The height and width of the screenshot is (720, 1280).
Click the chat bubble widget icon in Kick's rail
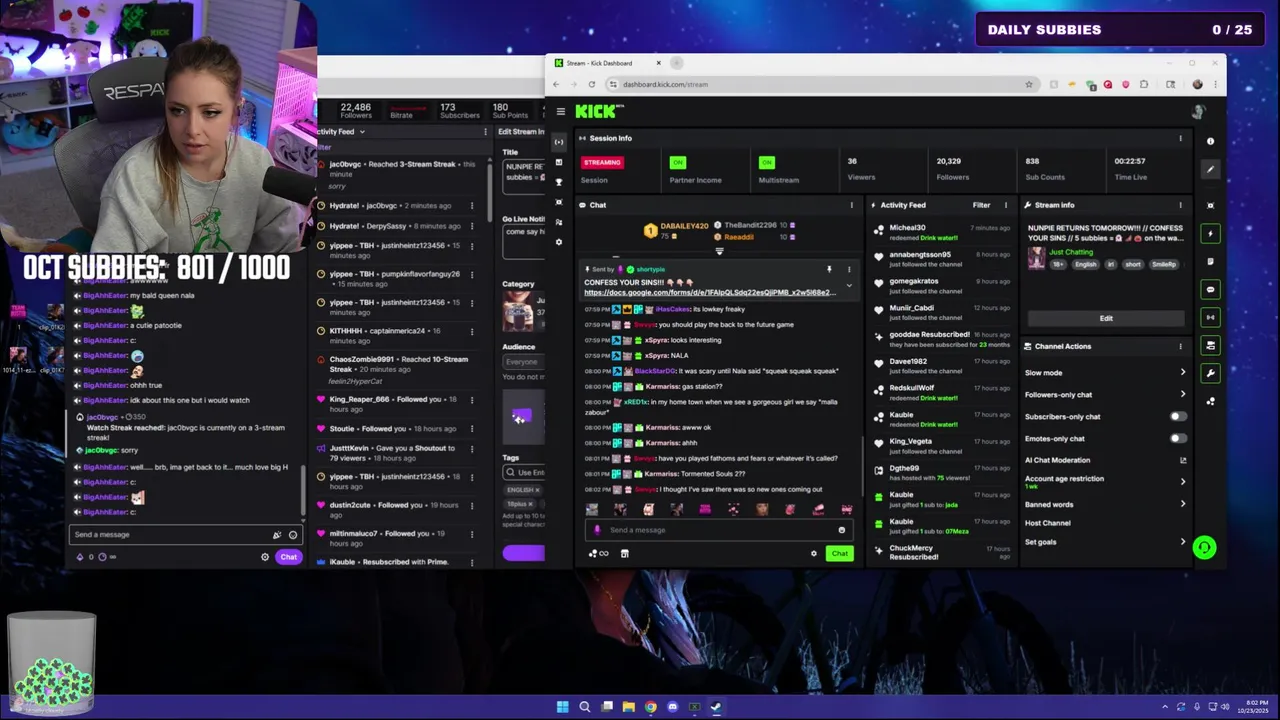[1210, 290]
